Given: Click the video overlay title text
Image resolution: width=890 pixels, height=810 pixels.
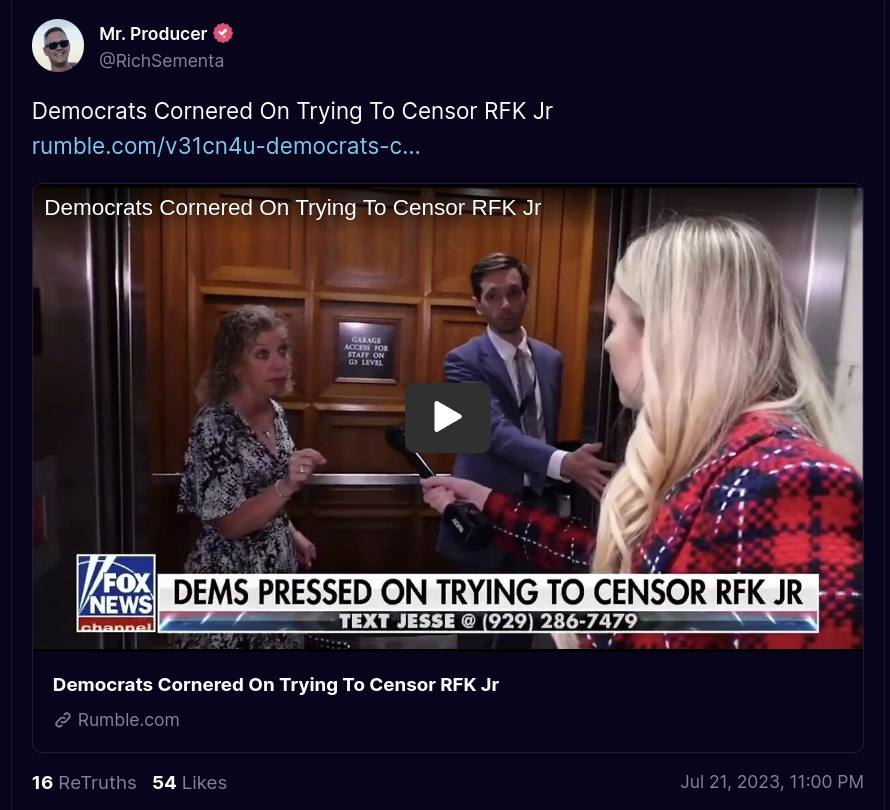Looking at the screenshot, I should (x=293, y=208).
